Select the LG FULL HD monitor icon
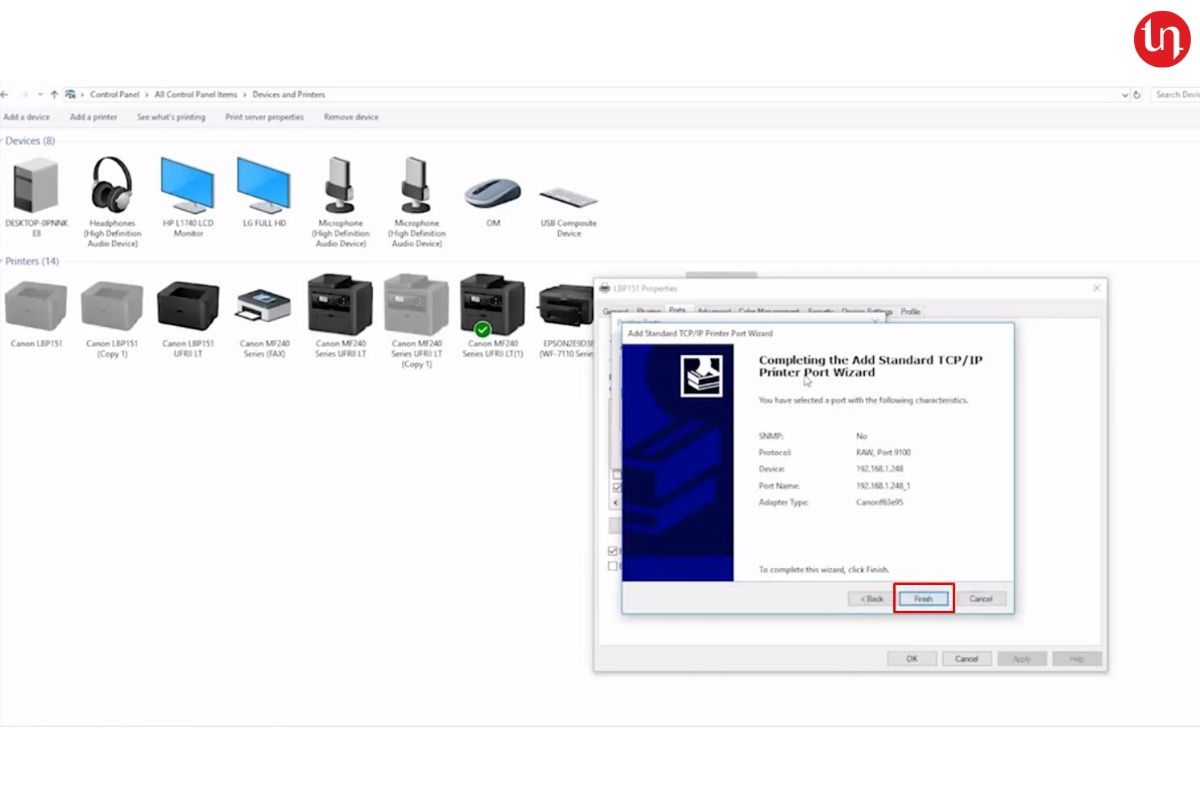 264,185
